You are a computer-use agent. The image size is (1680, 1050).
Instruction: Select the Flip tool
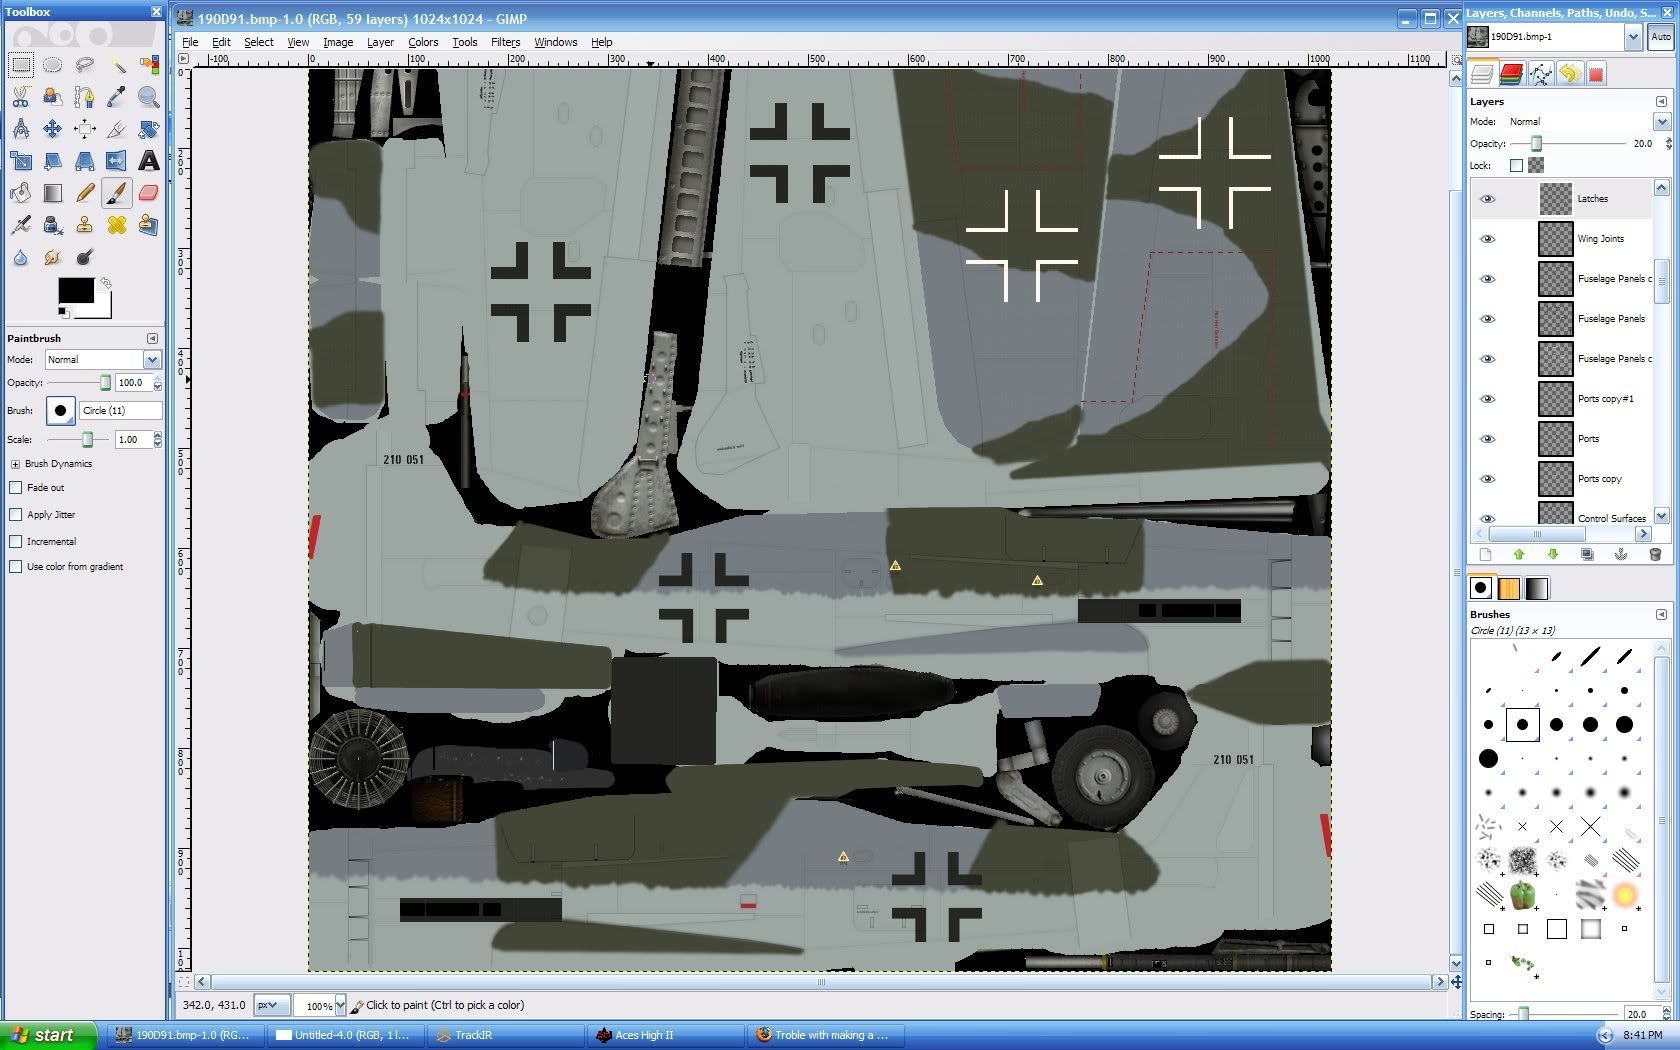pyautogui.click(x=117, y=161)
